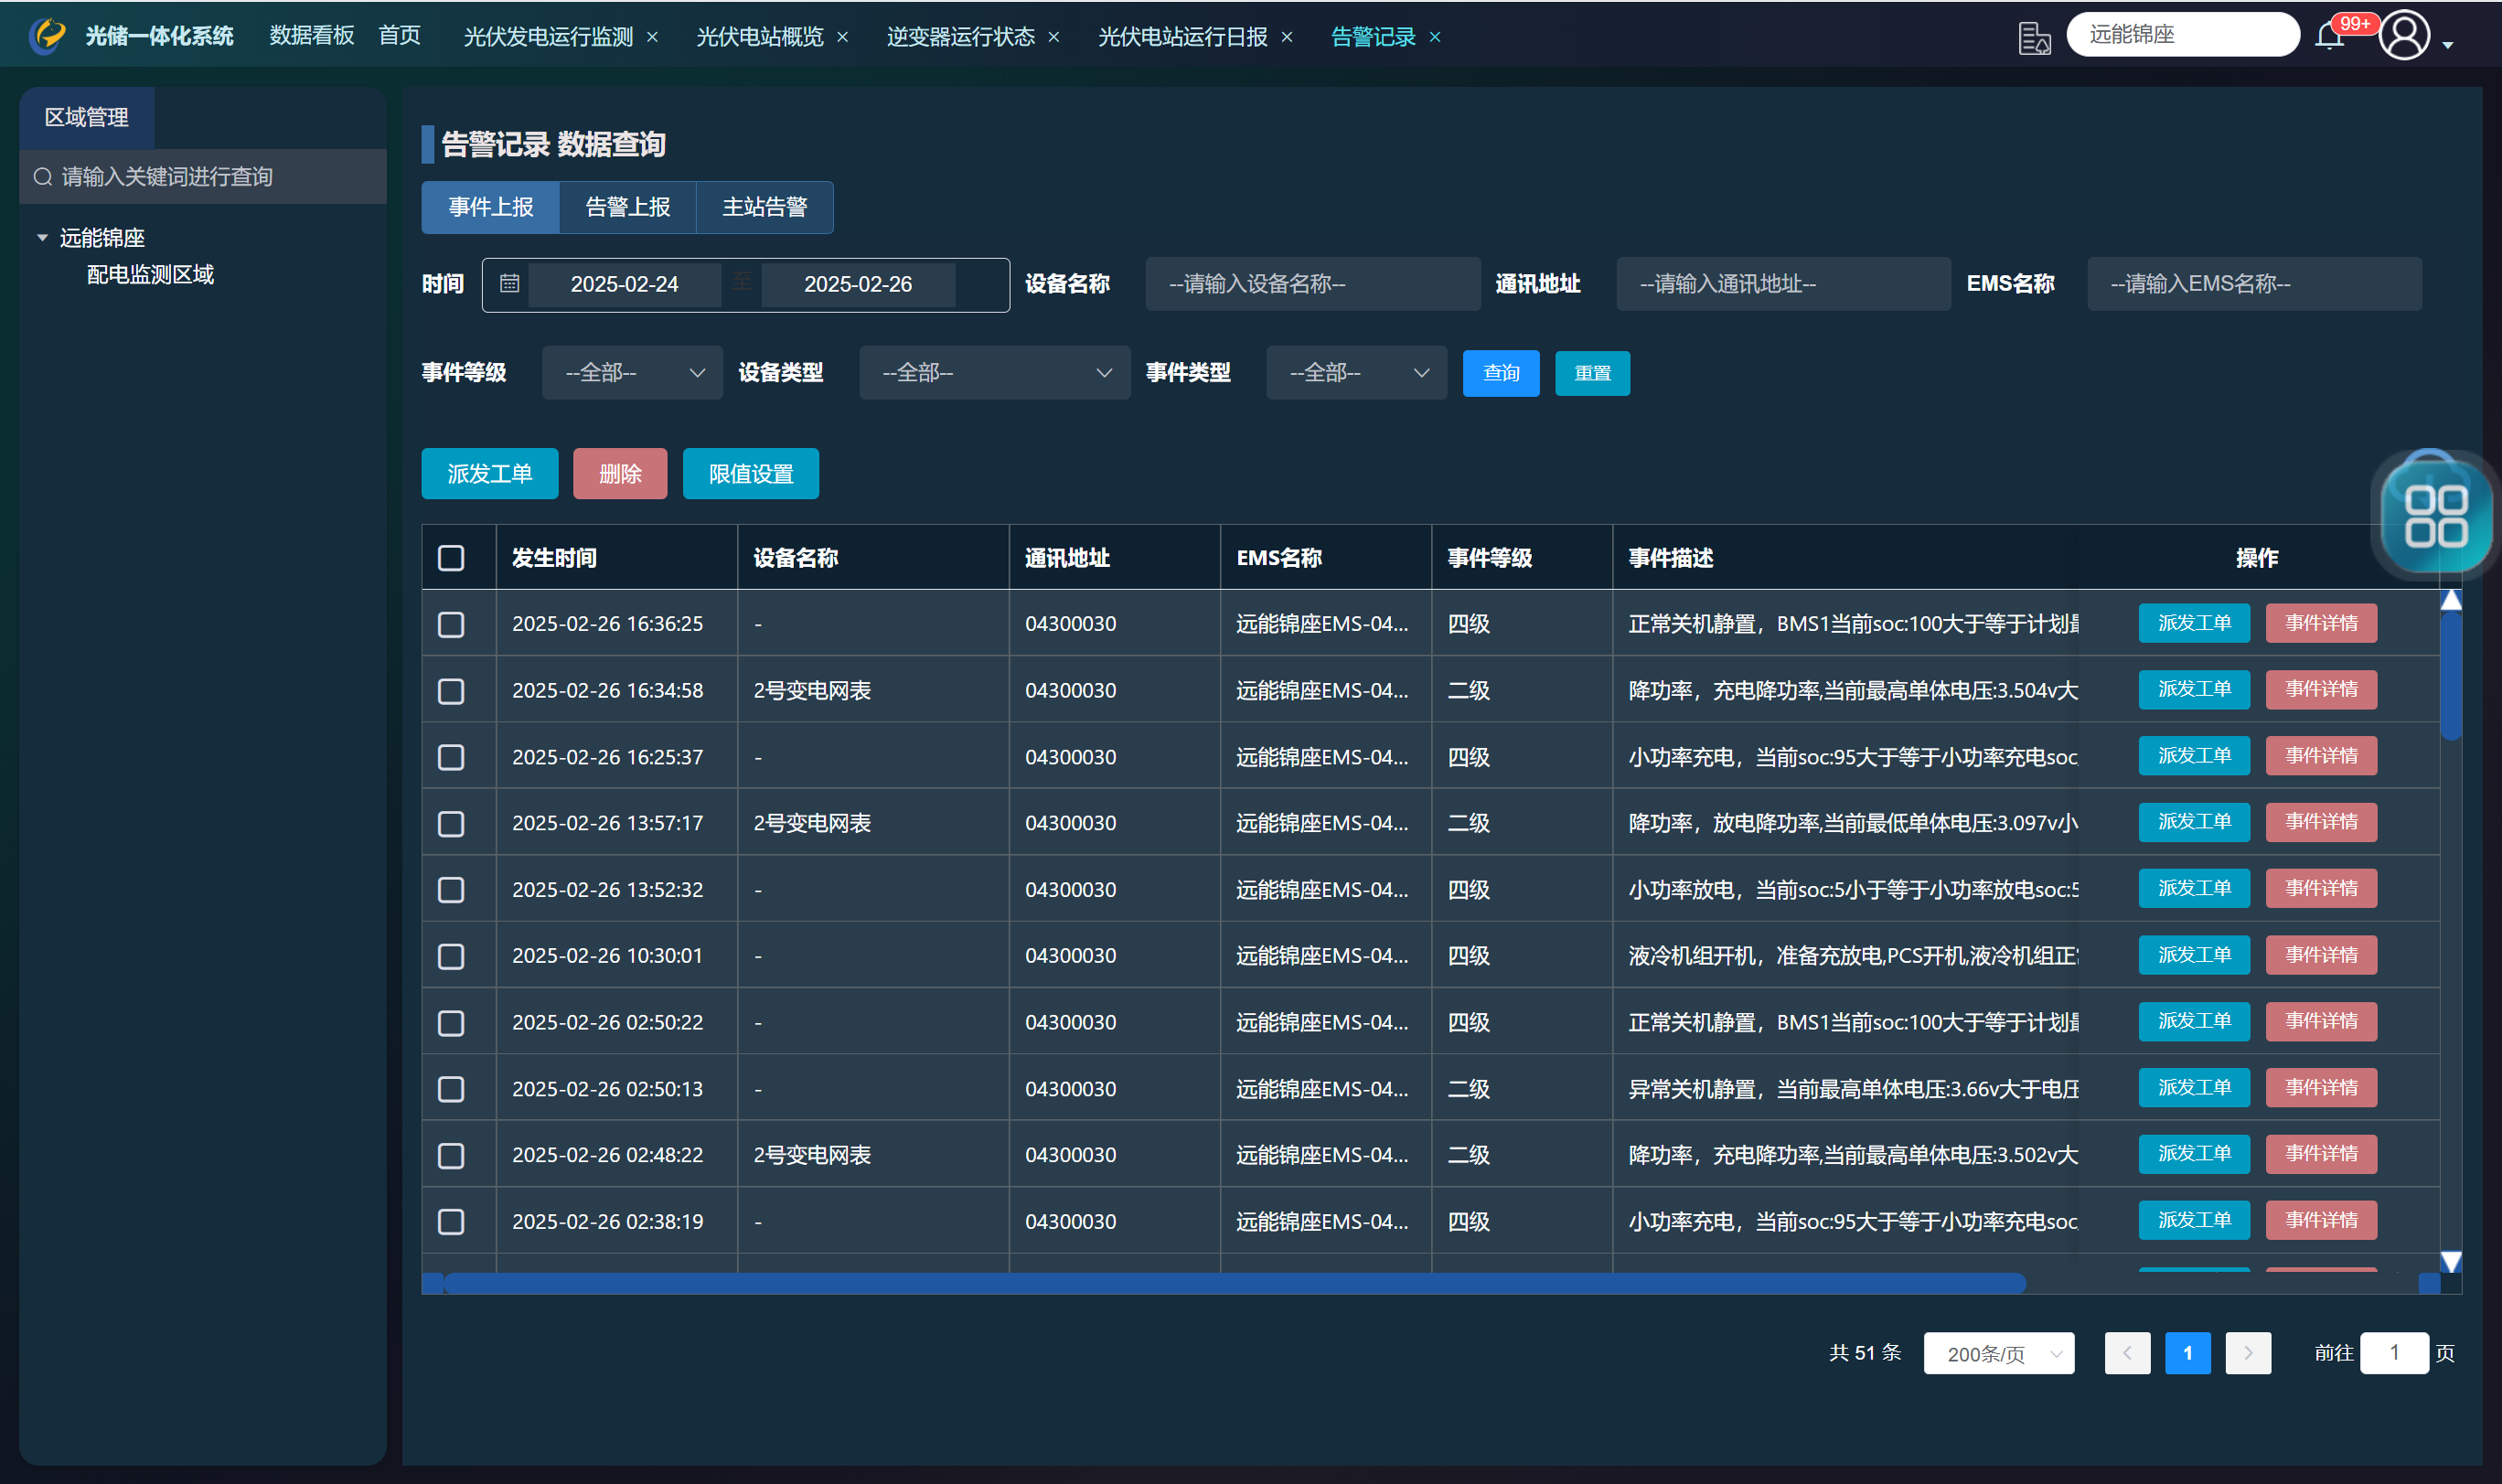Check the row for 2025-02-26 13:52:32
This screenshot has height=1484, width=2502.
(x=451, y=889)
